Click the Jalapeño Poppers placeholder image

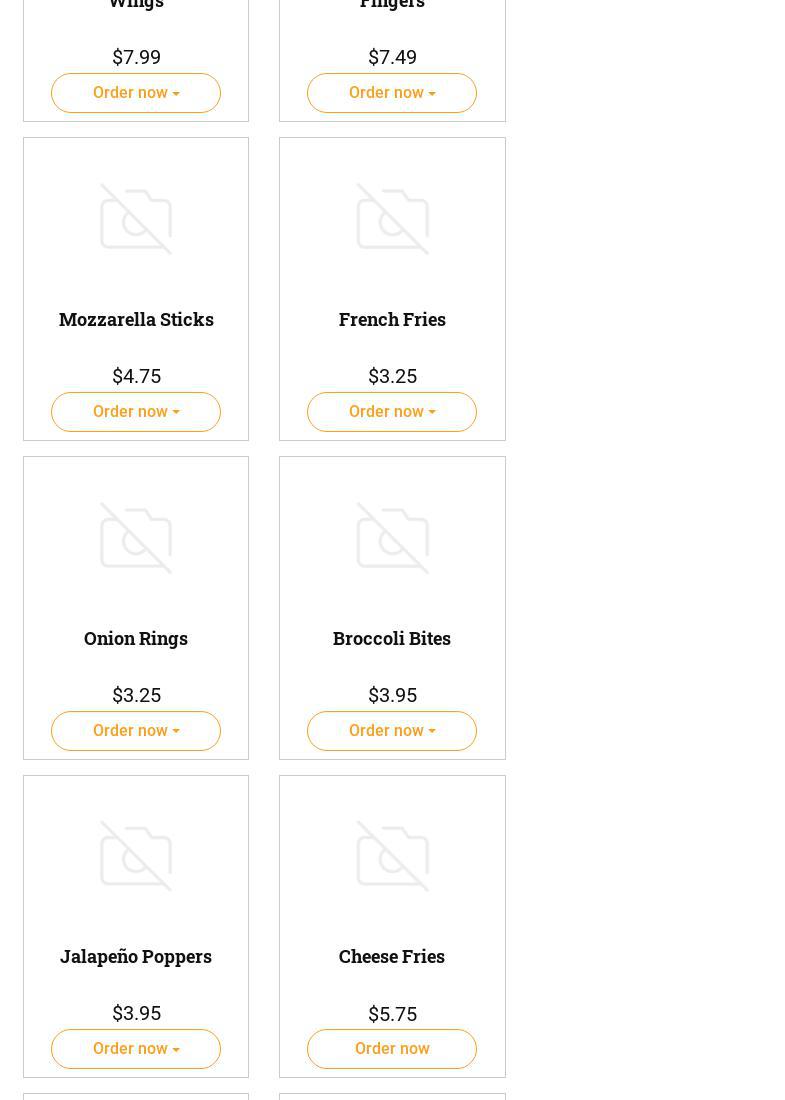click(x=136, y=857)
